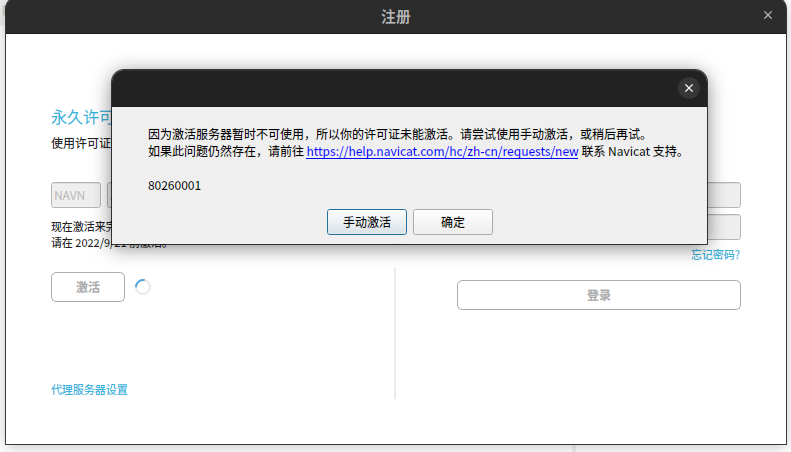The width and height of the screenshot is (791, 452).
Task: Click the 登录 login button
Action: pos(599,295)
